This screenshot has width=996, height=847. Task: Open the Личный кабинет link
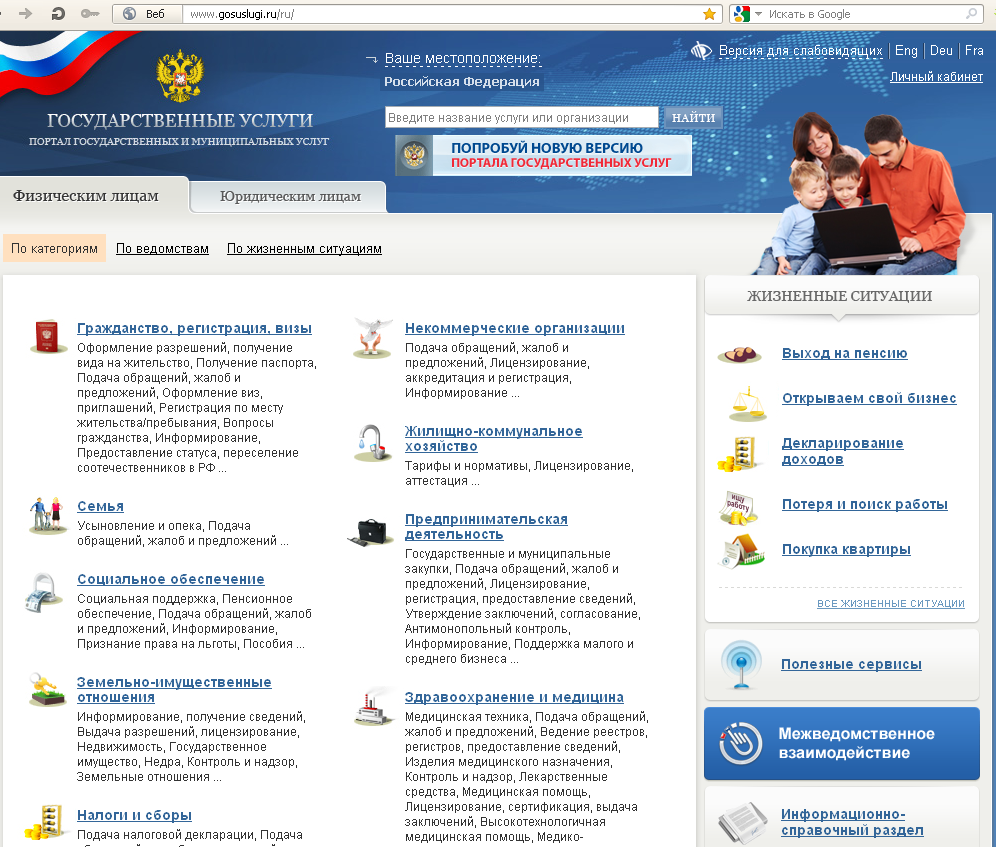click(x=936, y=77)
